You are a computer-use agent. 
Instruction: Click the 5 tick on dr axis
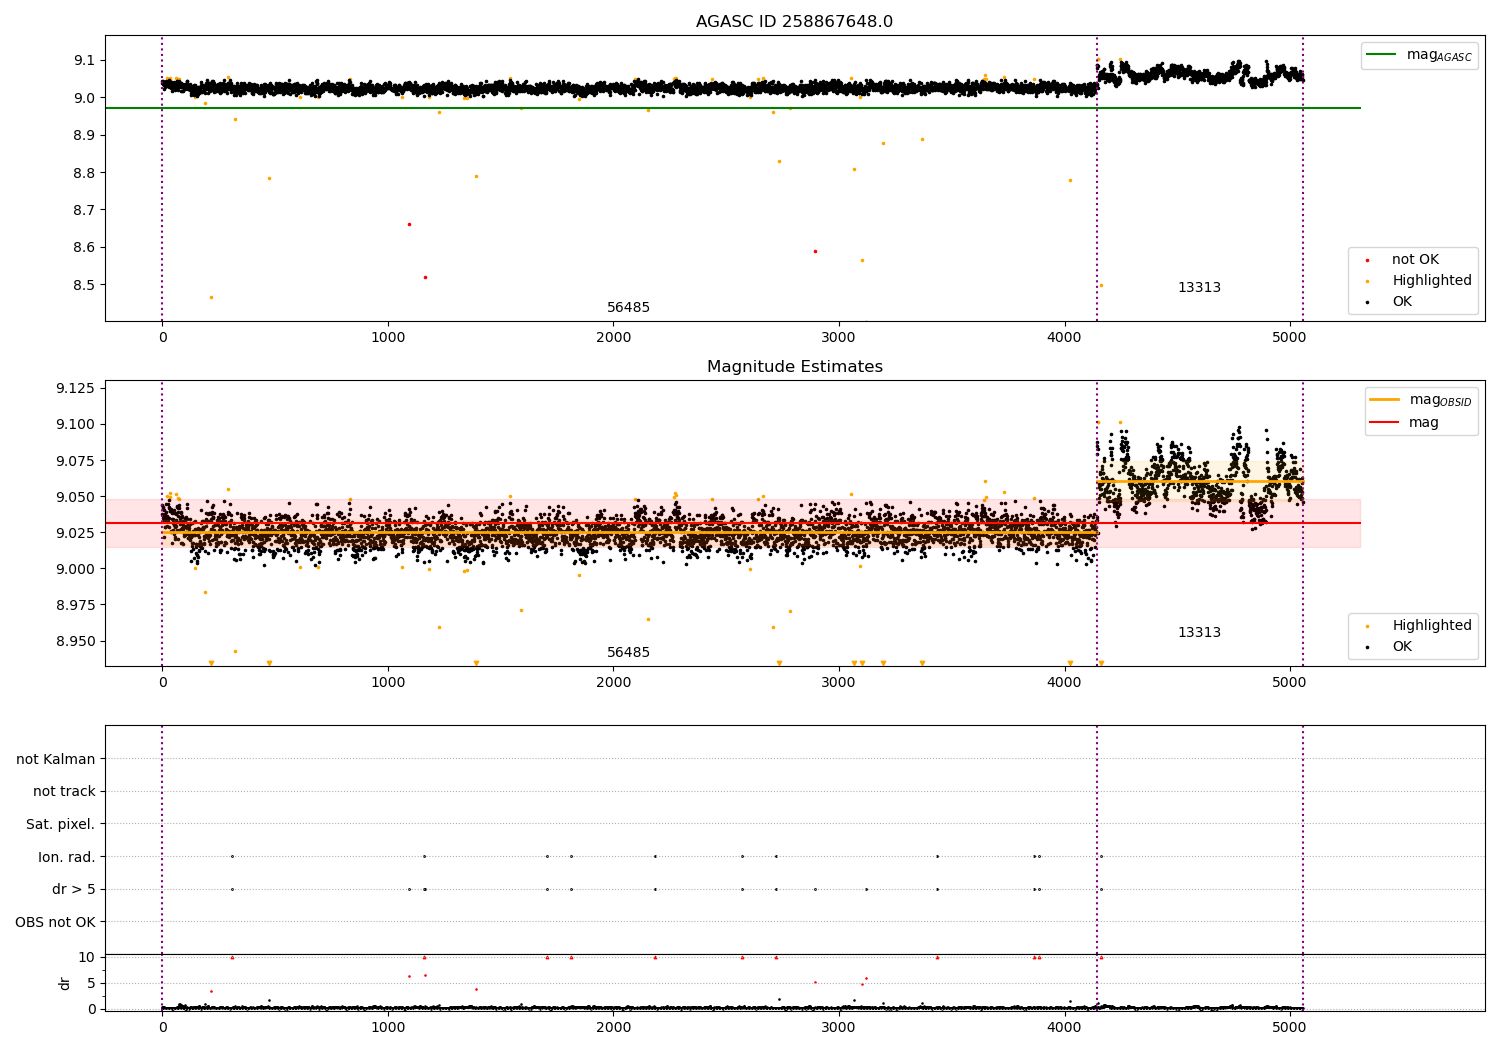click(x=91, y=984)
